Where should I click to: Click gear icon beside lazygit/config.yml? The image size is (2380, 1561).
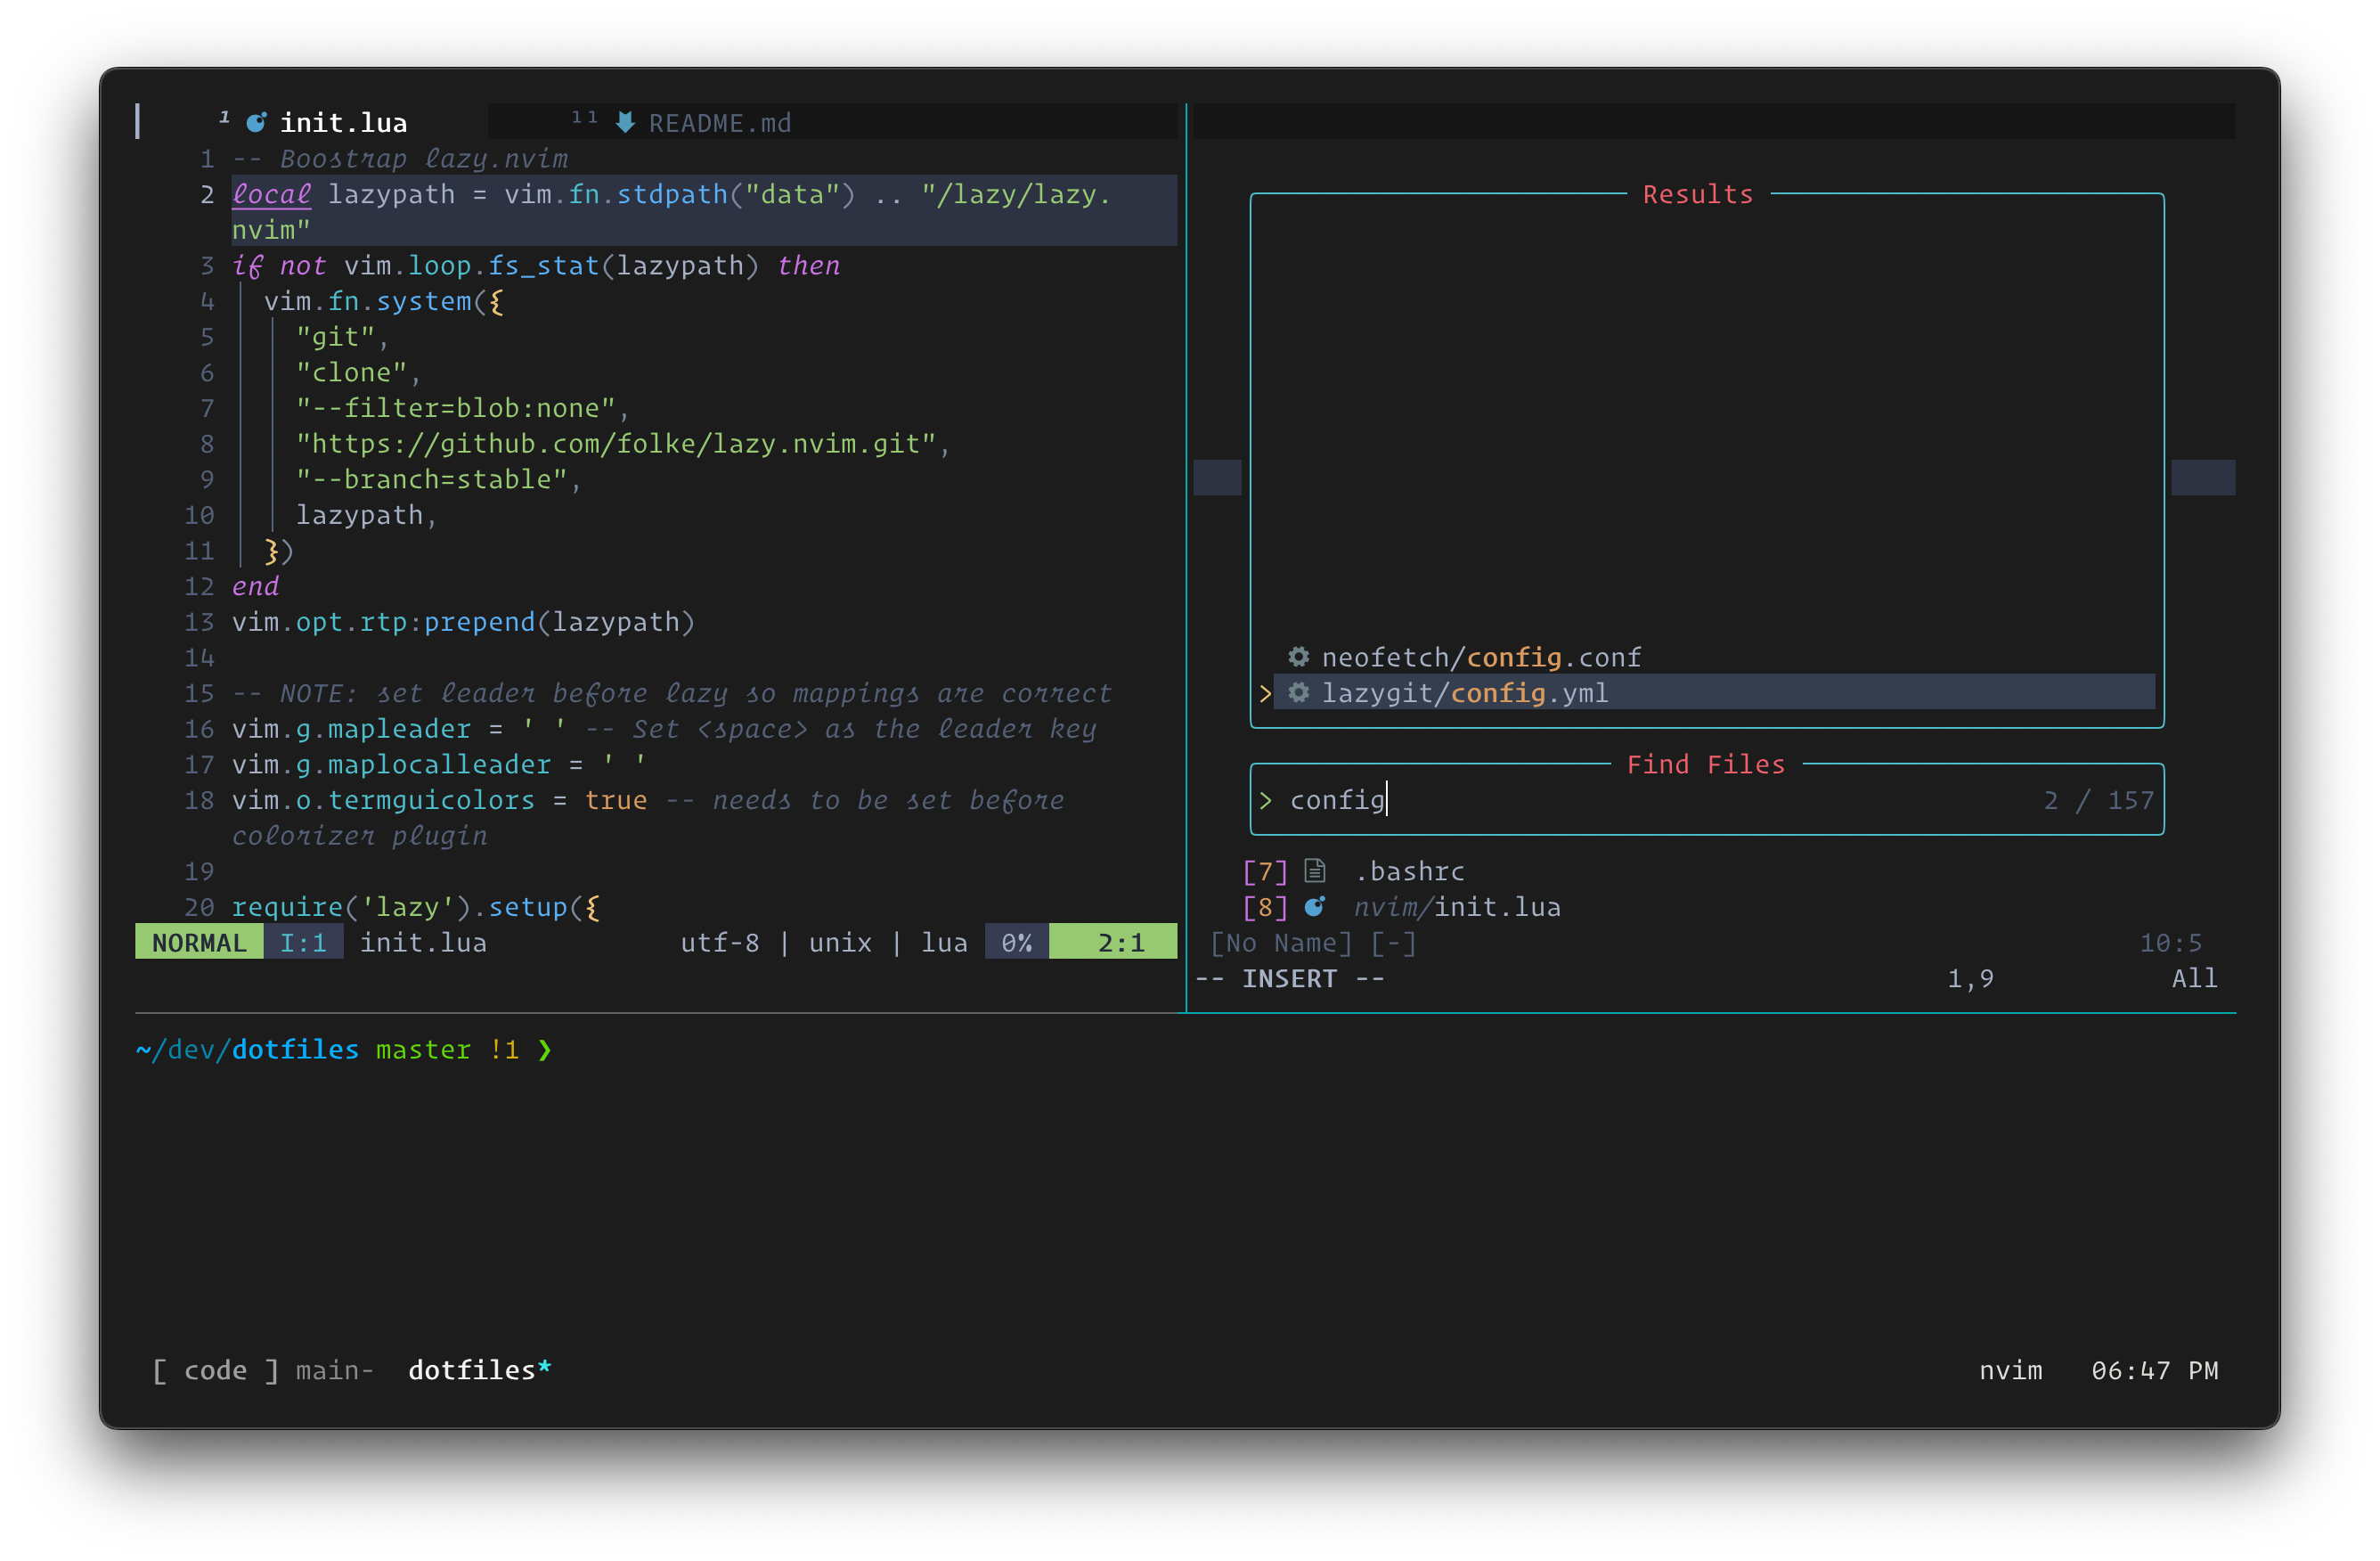[x=1298, y=693]
